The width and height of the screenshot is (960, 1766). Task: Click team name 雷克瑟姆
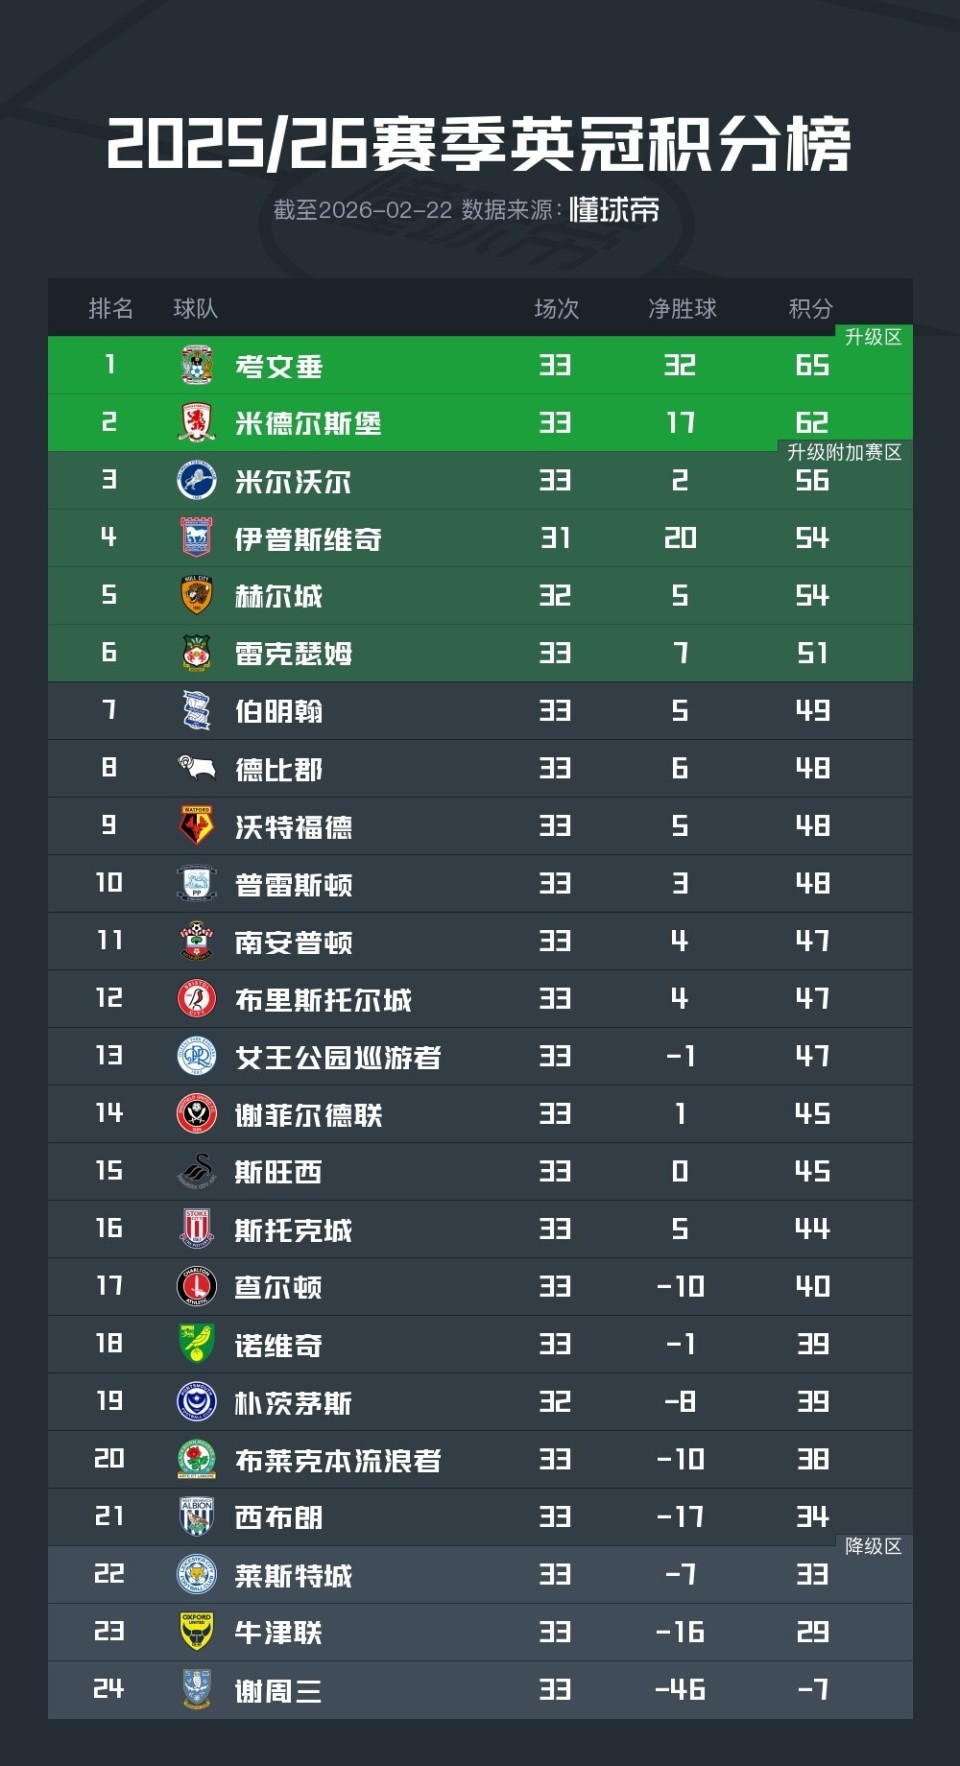[x=294, y=654]
